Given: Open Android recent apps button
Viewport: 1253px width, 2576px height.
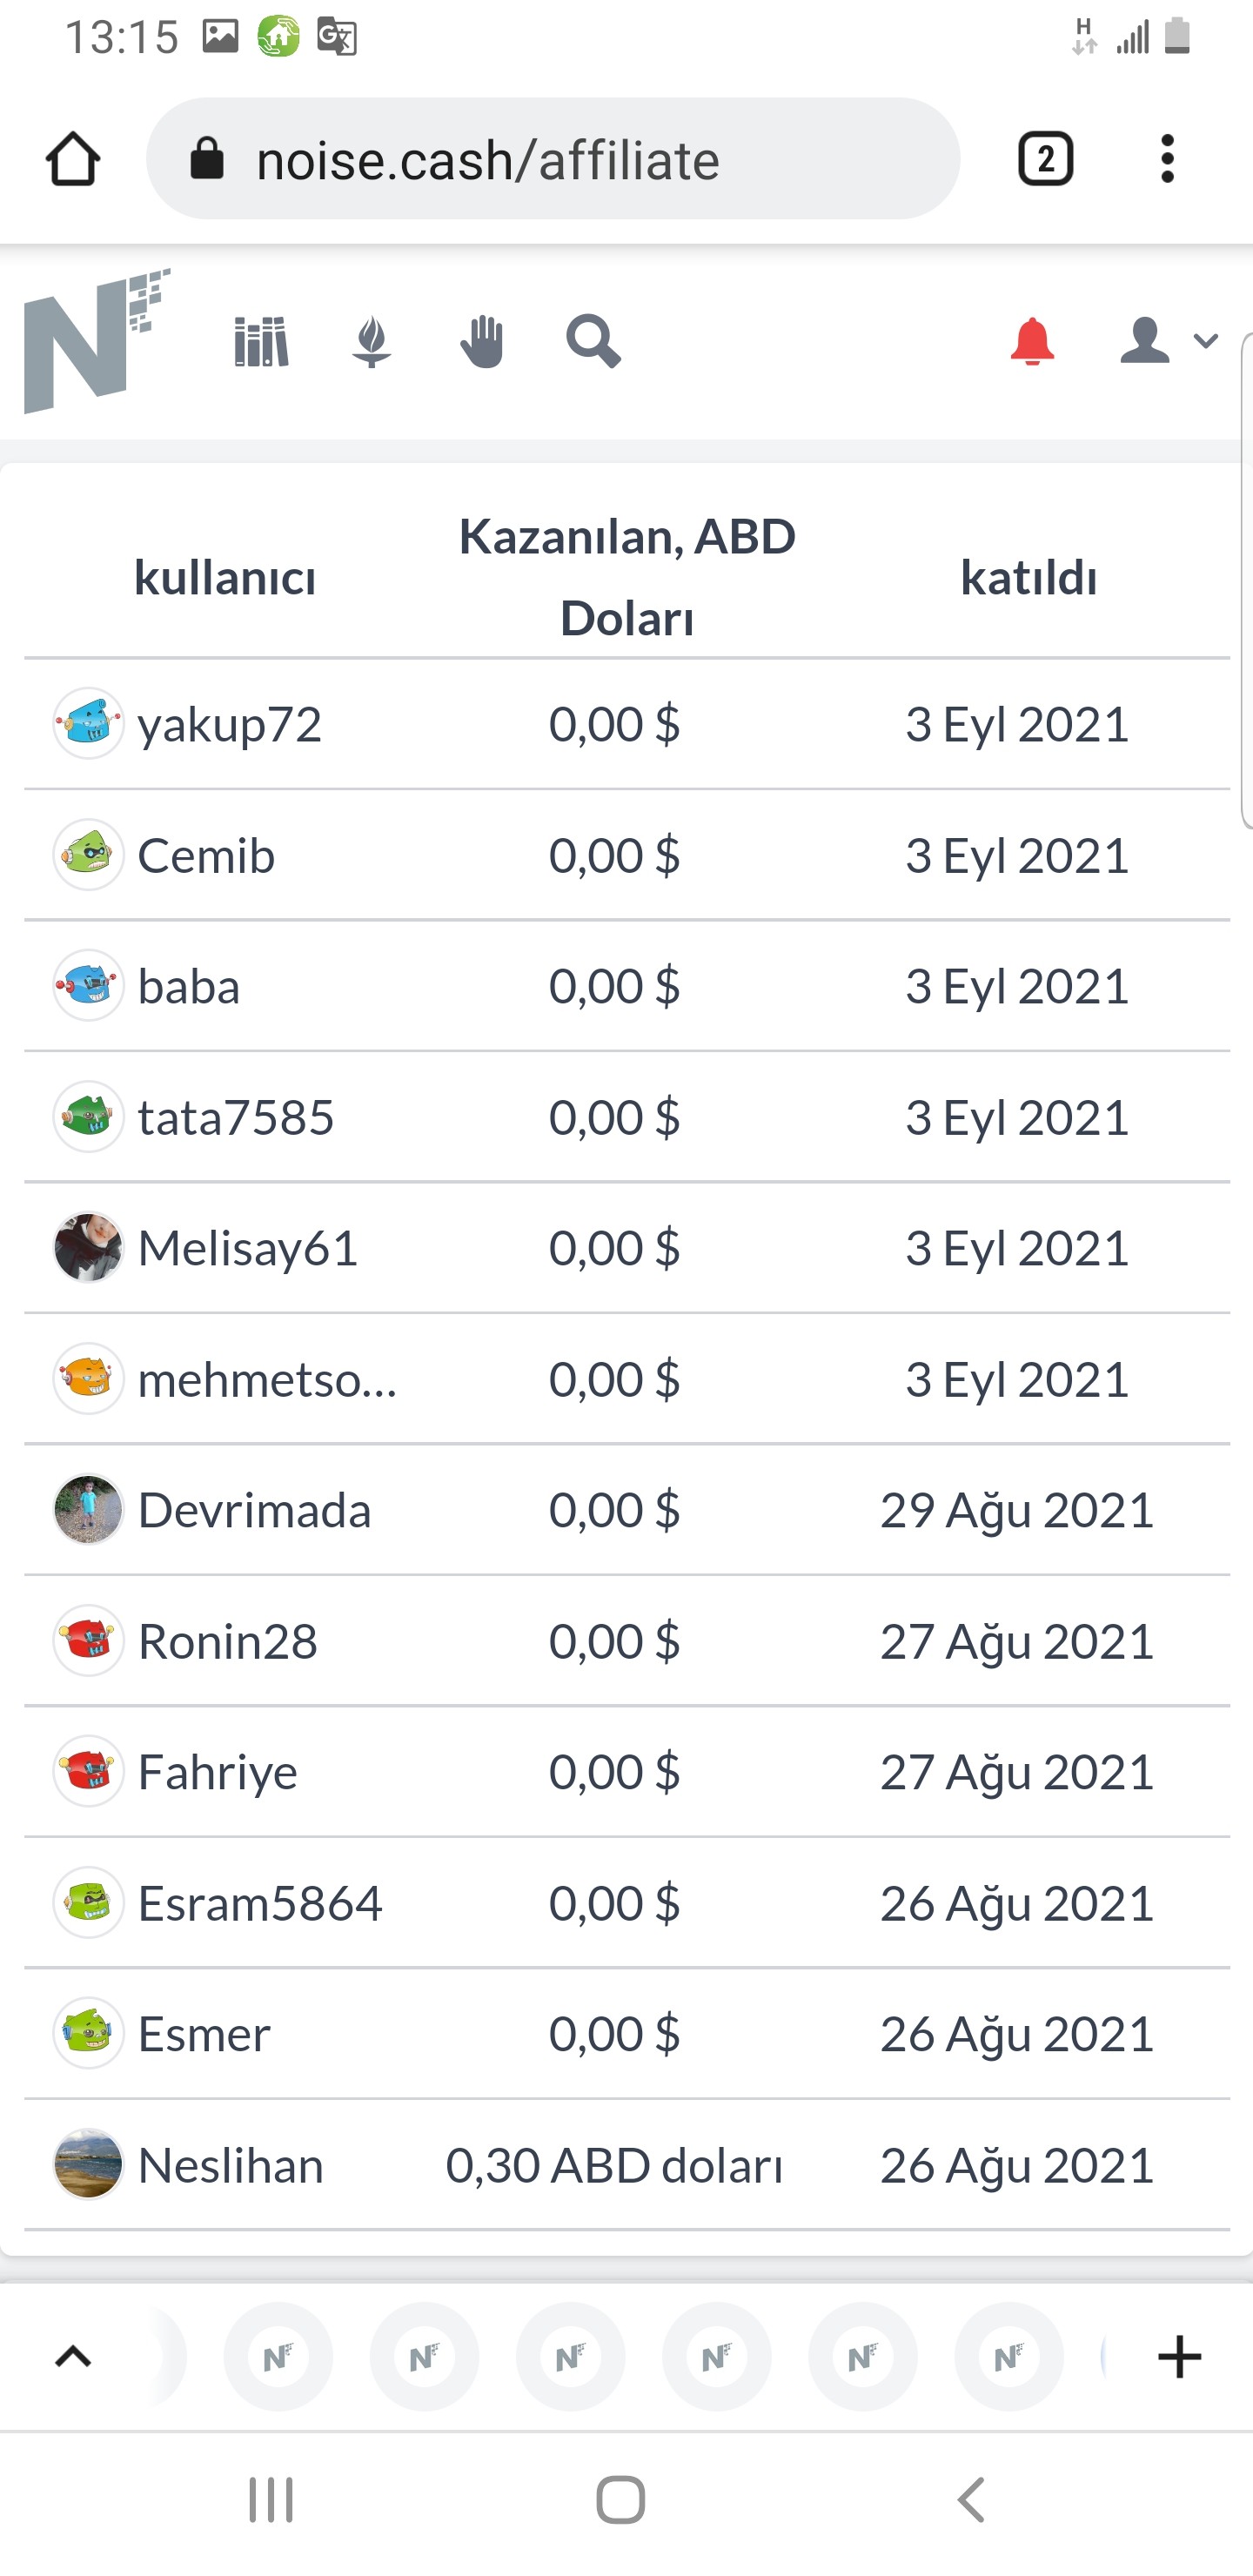Looking at the screenshot, I should (271, 2500).
